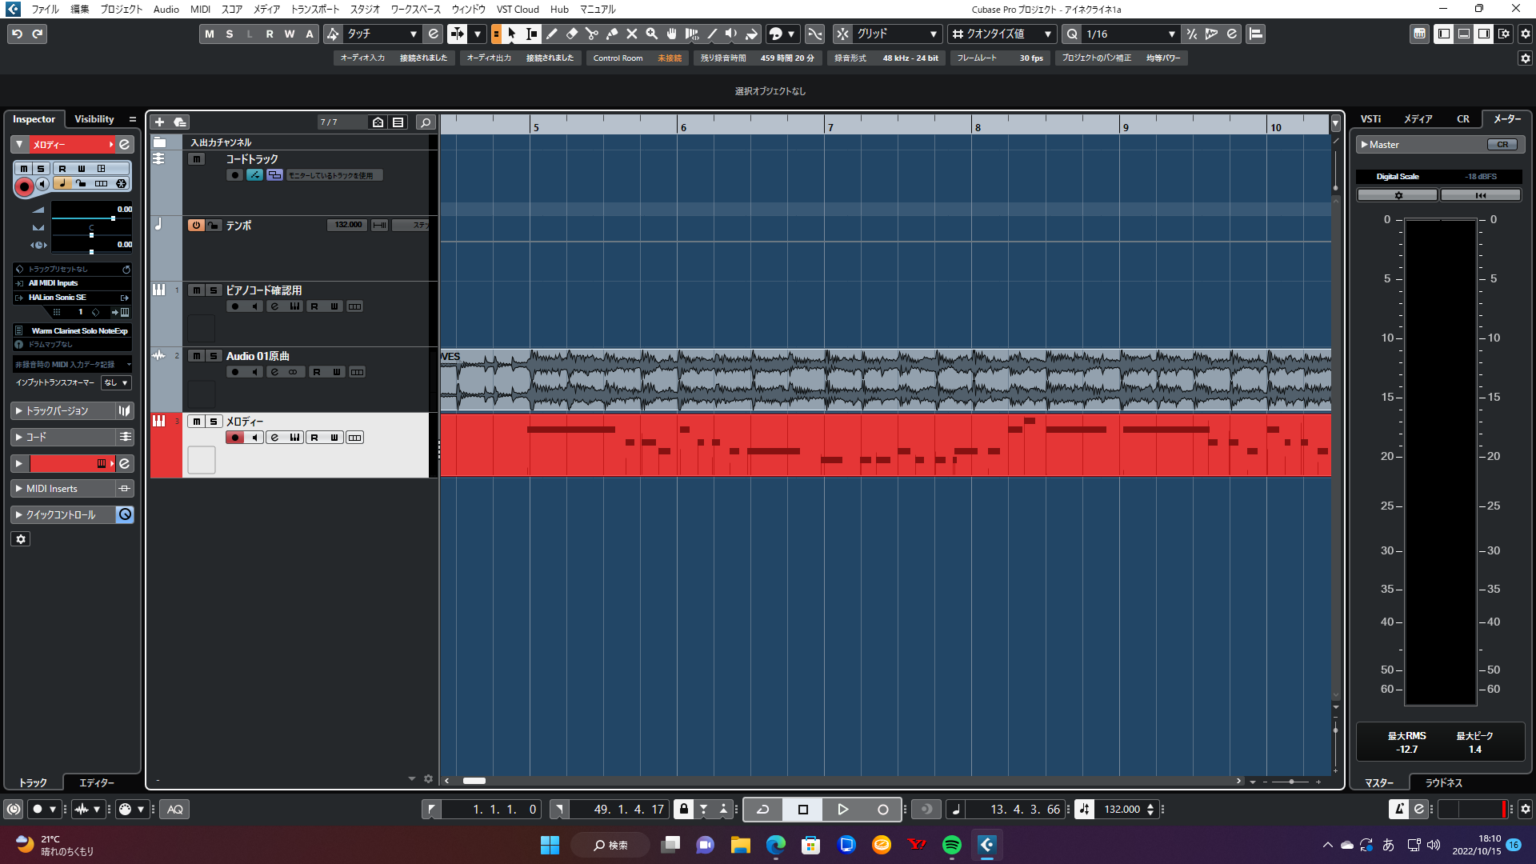This screenshot has width=1536, height=864.
Task: Click the horizontal zoom slider
Action: click(1291, 781)
